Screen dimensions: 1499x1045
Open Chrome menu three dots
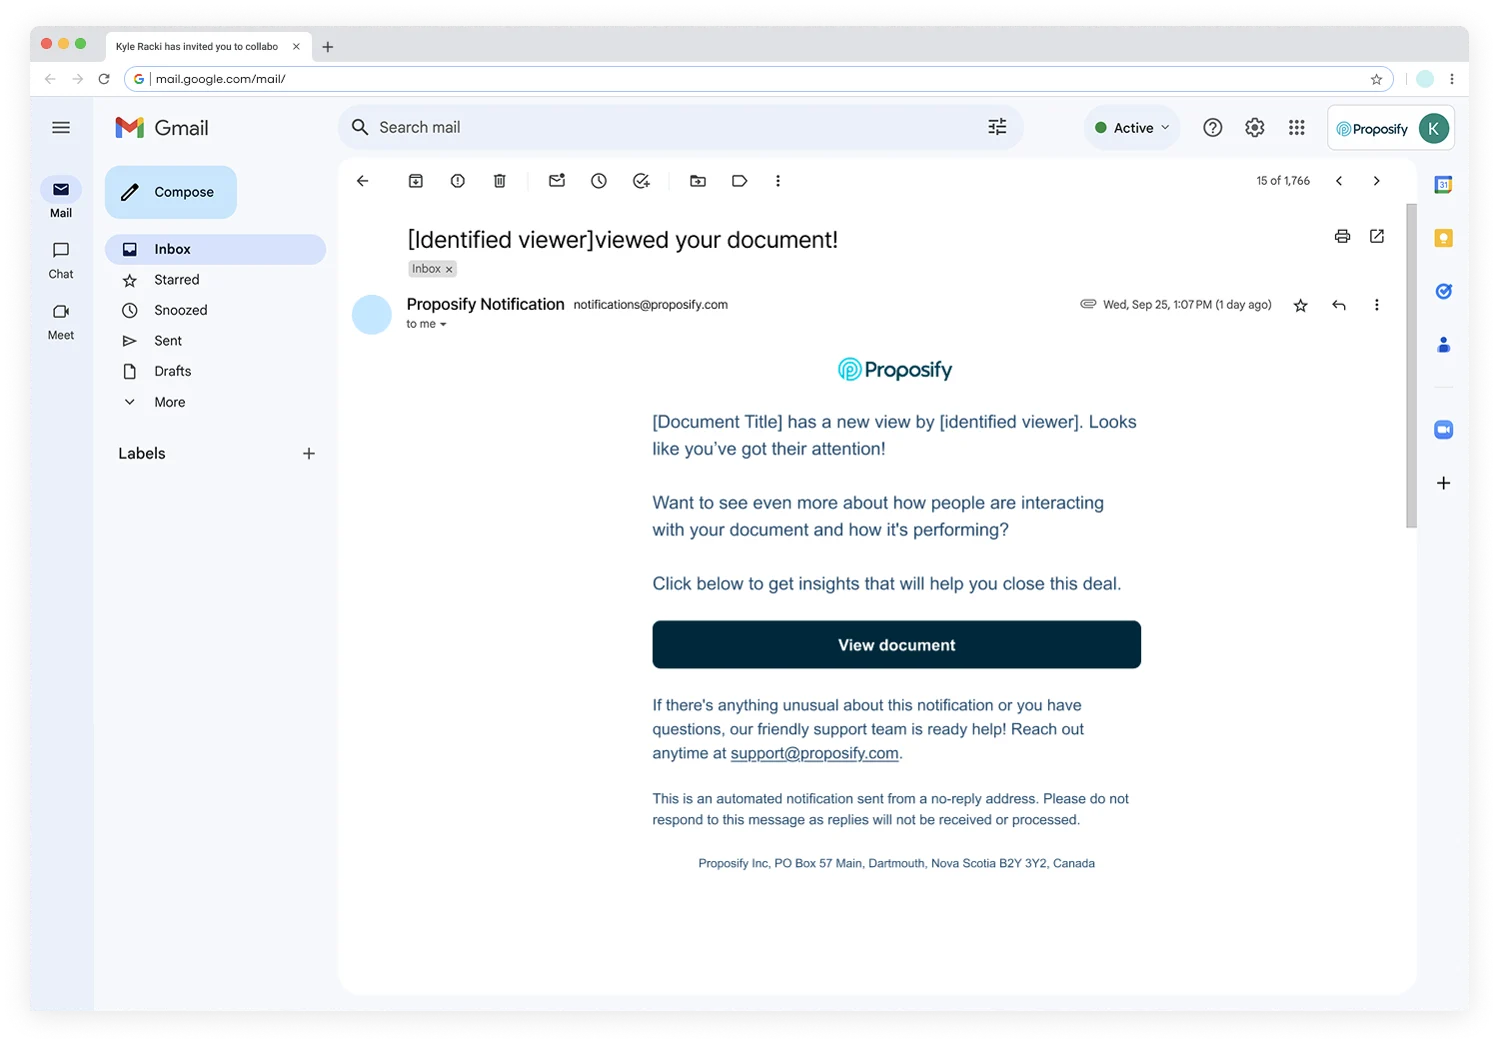coord(1452,79)
